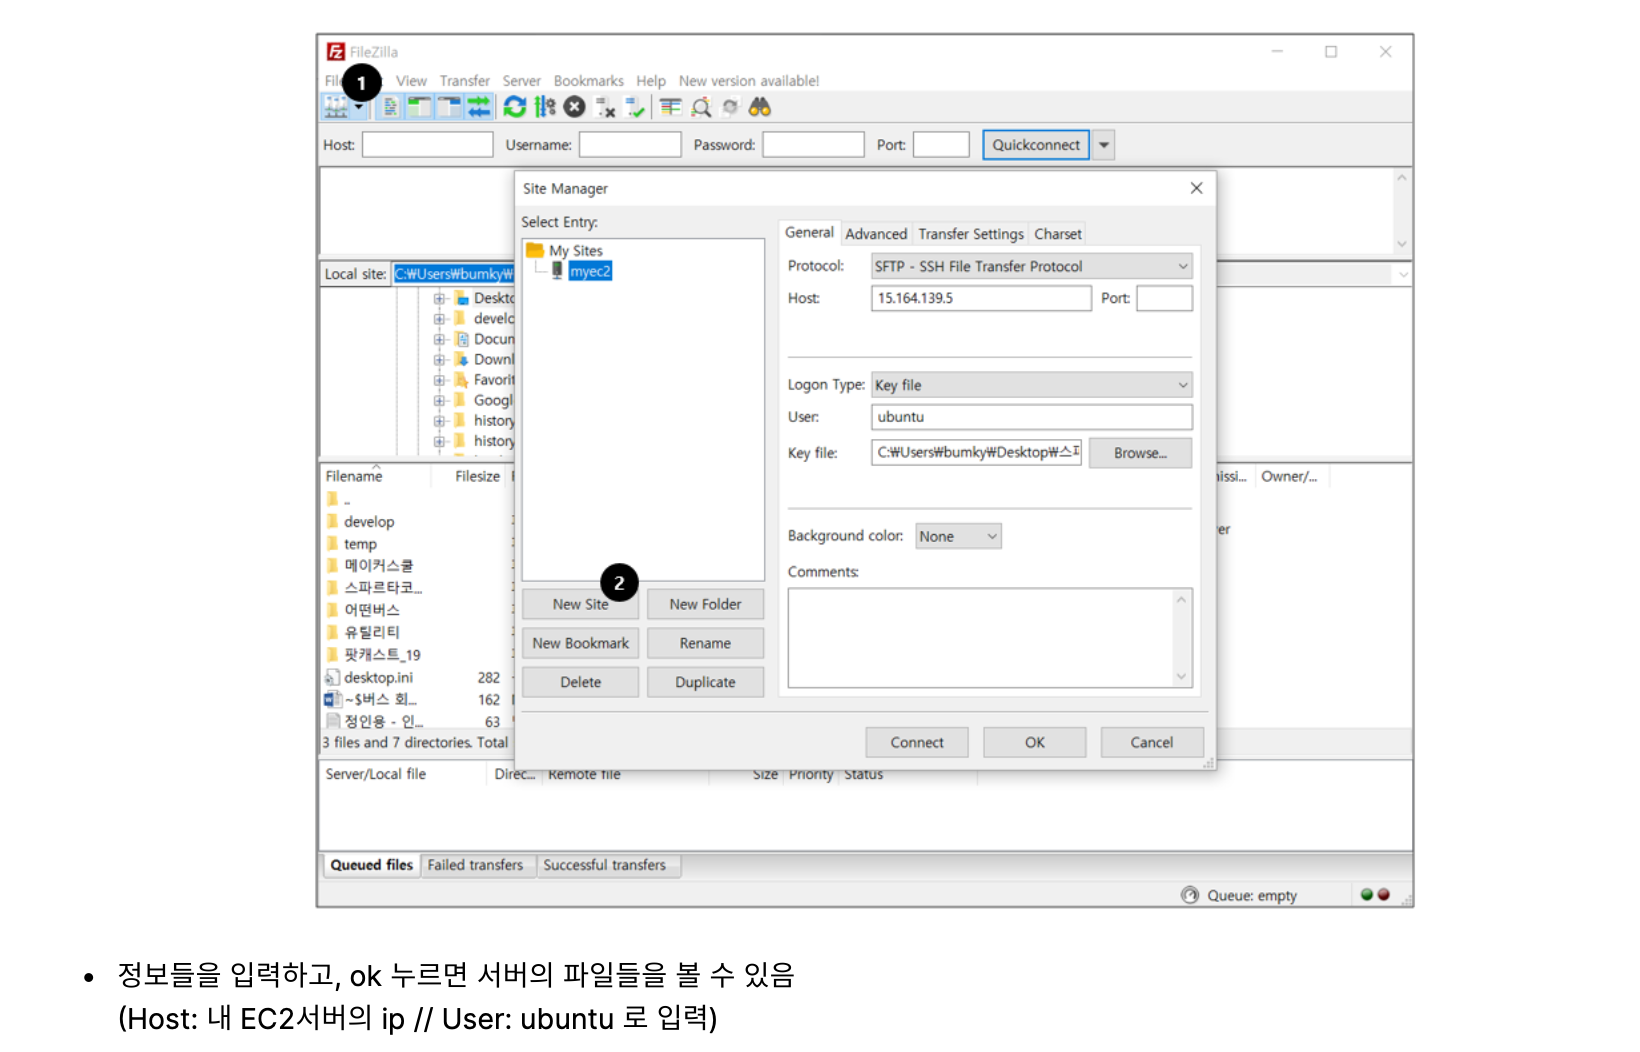Toggle synchronized browsing icon
This screenshot has height=1052, width=1640.
(731, 107)
